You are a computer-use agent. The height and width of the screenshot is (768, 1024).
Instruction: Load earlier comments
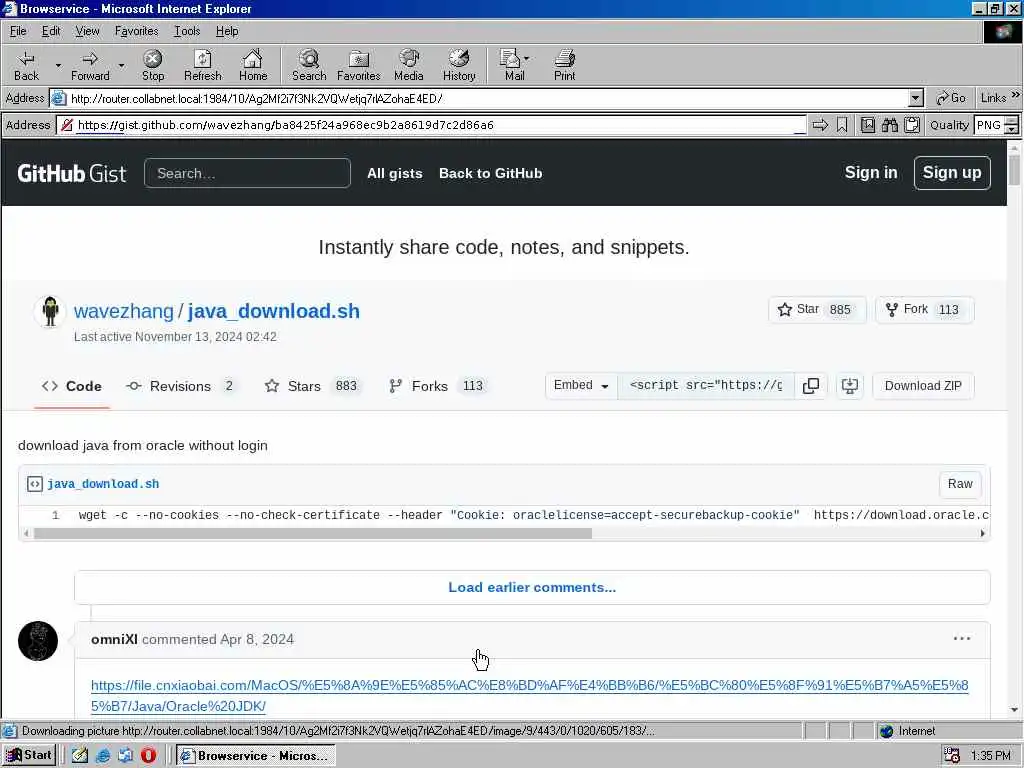pos(532,587)
